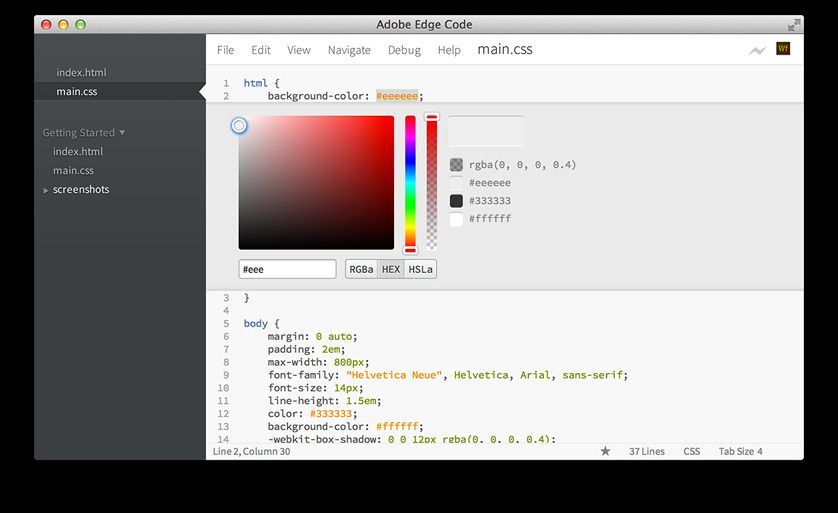Screen dimensions: 838x513
Task: Click Tab Size 4 in status bar
Action: pos(740,452)
